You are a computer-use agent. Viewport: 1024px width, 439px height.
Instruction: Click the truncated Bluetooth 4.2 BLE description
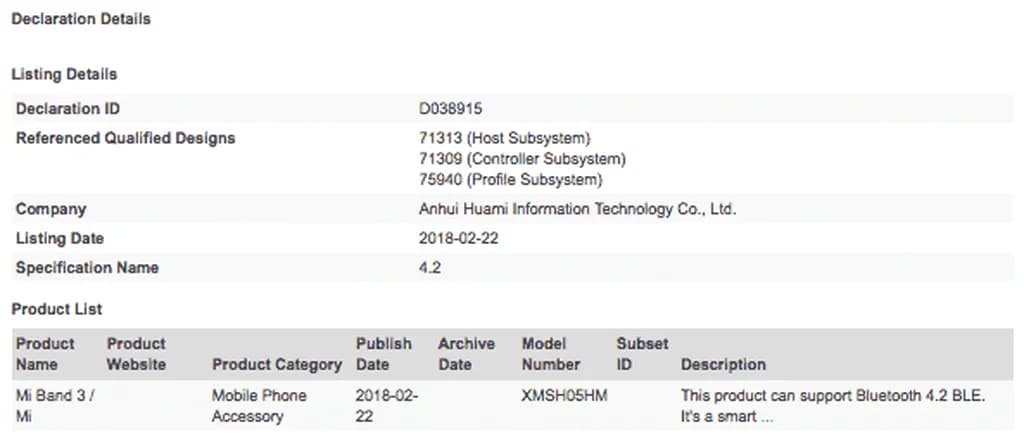pyautogui.click(x=833, y=405)
